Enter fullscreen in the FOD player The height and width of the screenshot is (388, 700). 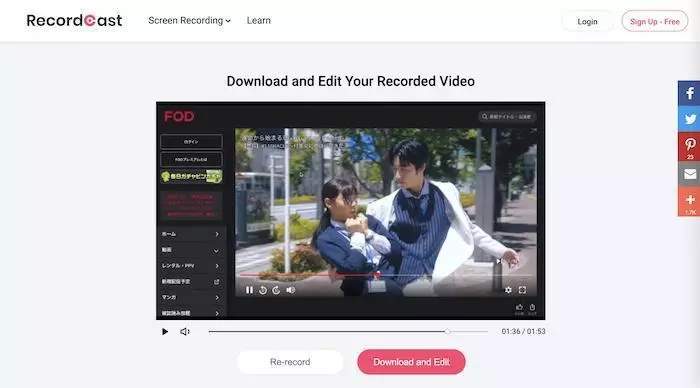tap(522, 290)
